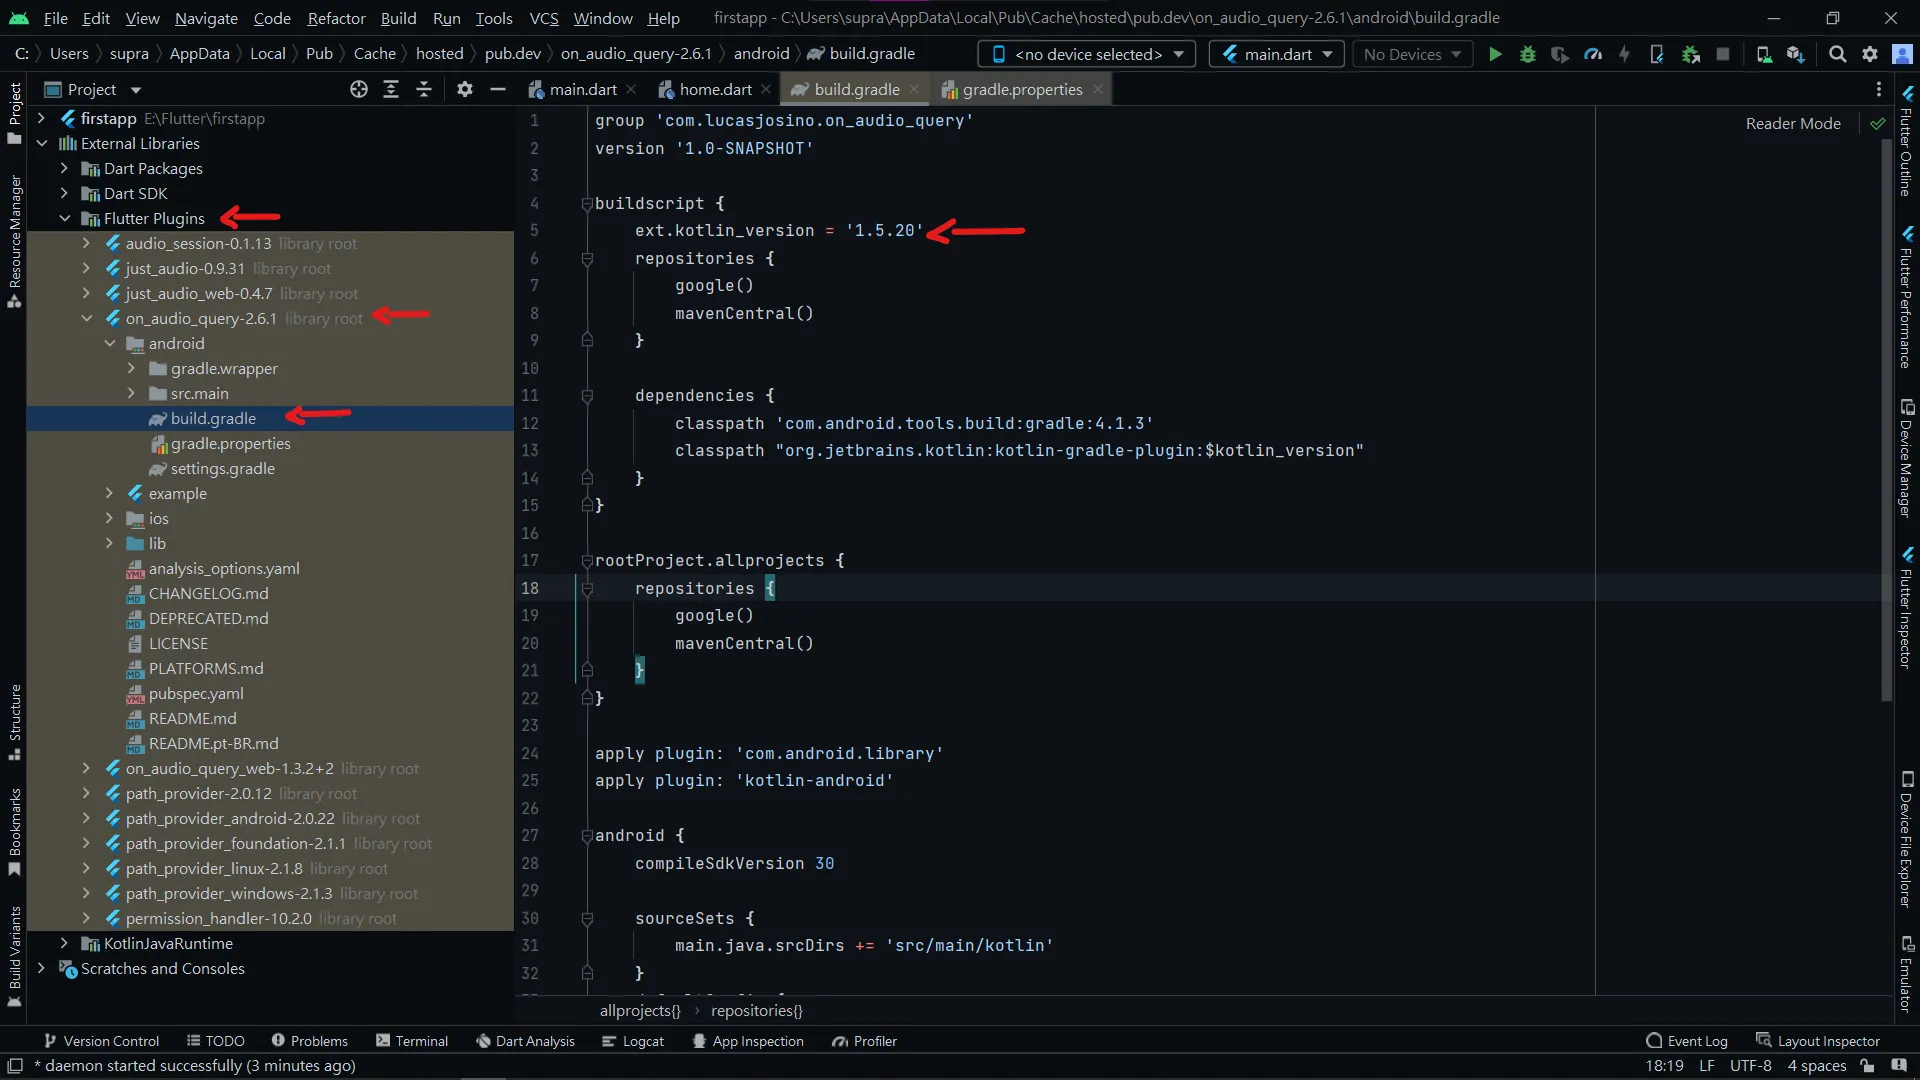Collapse all in Project panel
Viewport: 1920px width, 1080px height.
(x=424, y=90)
